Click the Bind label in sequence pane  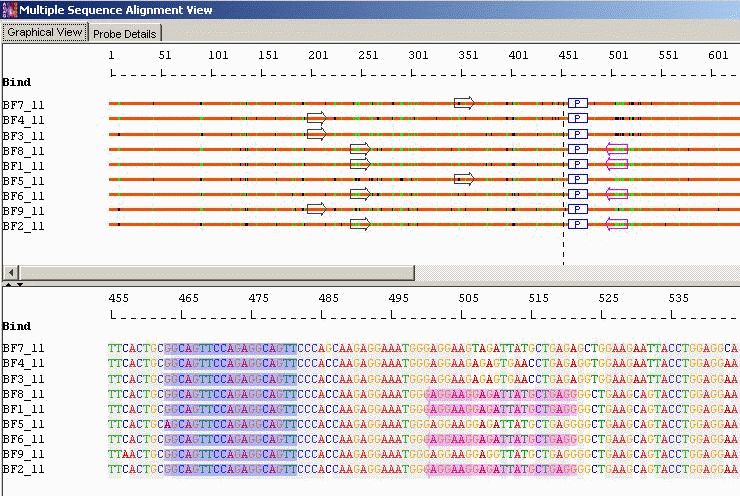click(x=17, y=326)
